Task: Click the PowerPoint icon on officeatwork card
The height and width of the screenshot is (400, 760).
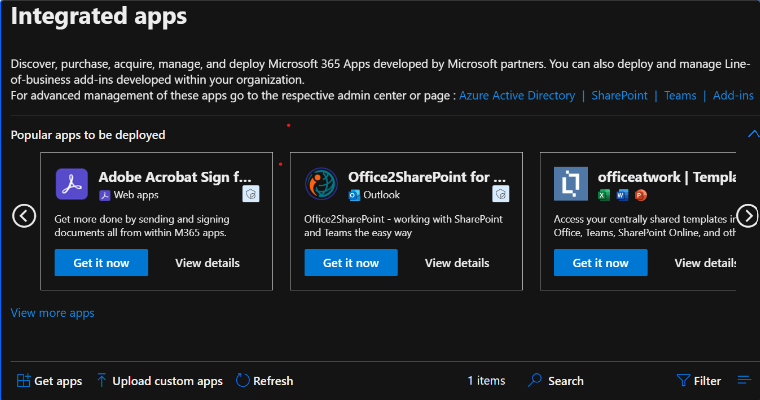Action: click(x=640, y=195)
